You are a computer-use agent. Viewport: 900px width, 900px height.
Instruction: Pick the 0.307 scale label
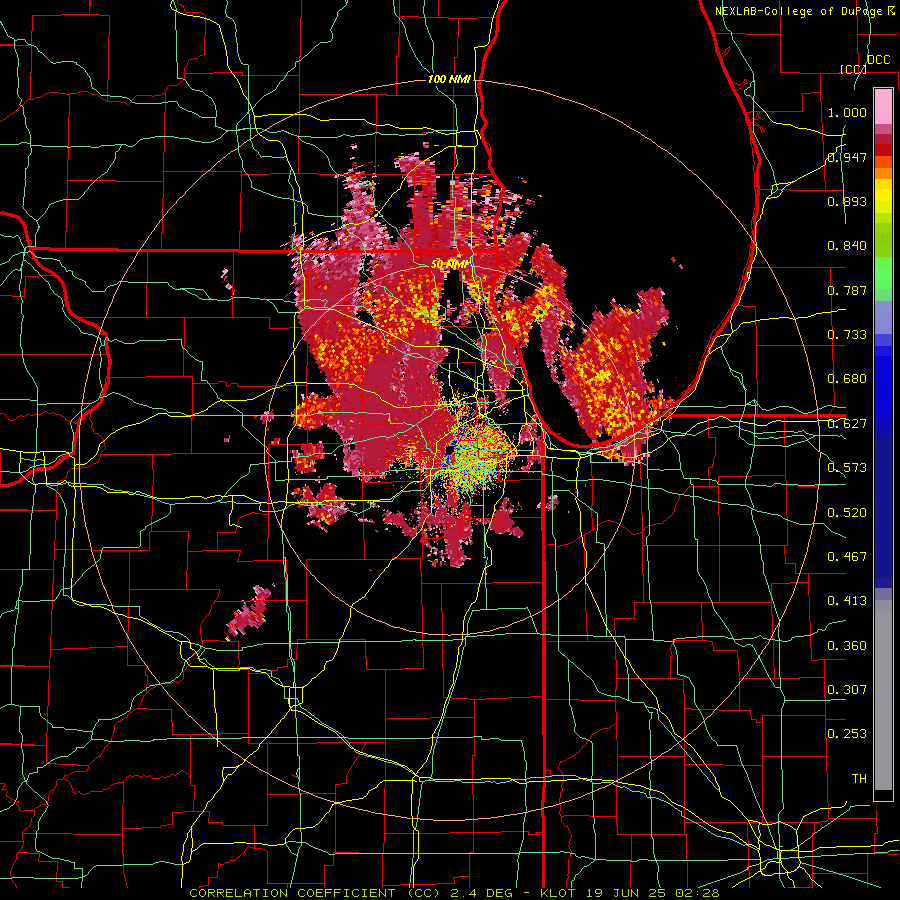pos(847,690)
